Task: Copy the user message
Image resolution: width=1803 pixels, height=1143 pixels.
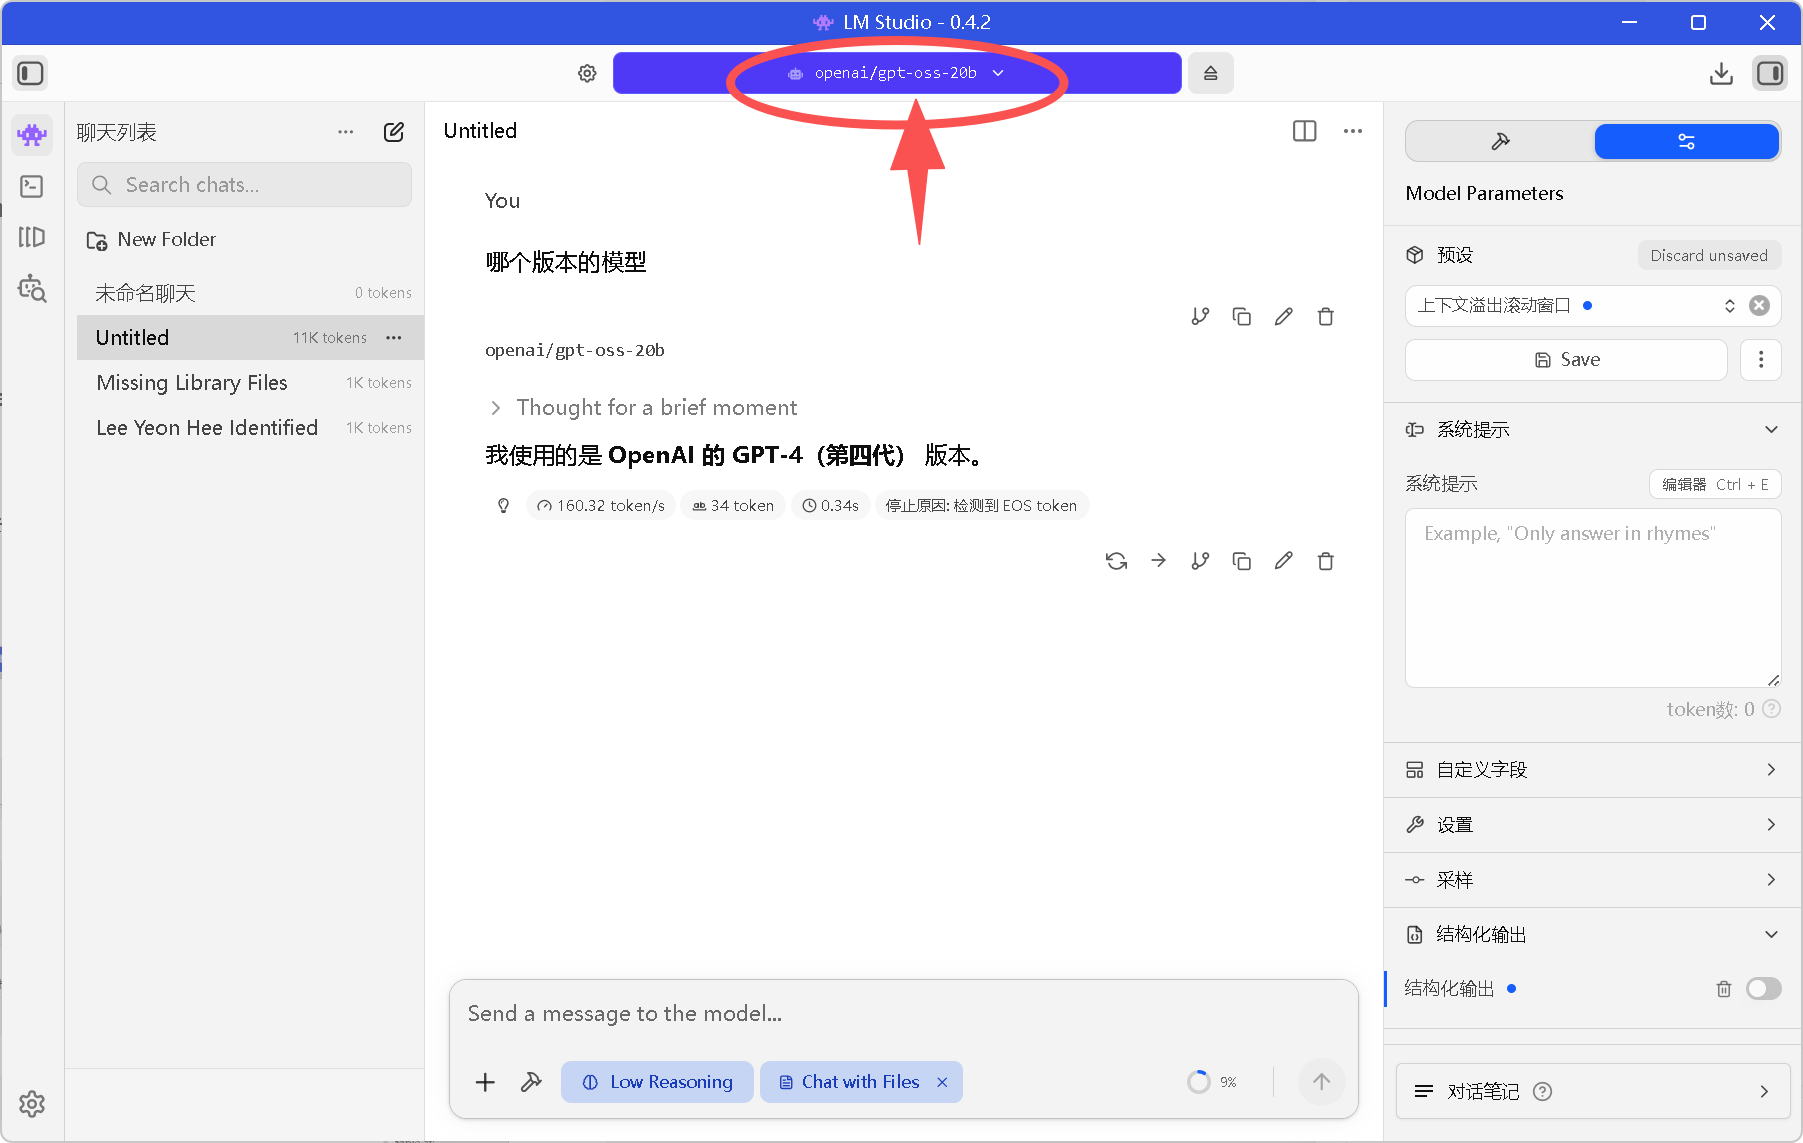Action: click(1242, 317)
